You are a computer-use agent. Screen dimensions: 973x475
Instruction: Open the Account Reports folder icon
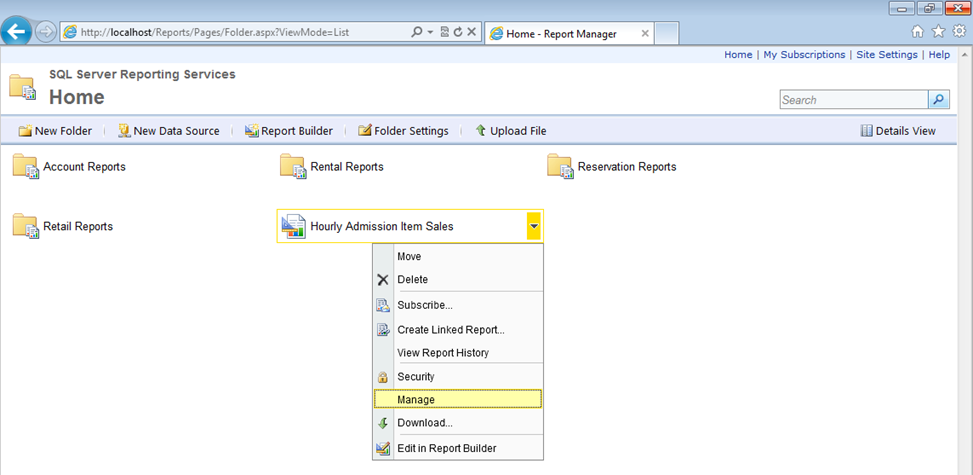pyautogui.click(x=25, y=166)
